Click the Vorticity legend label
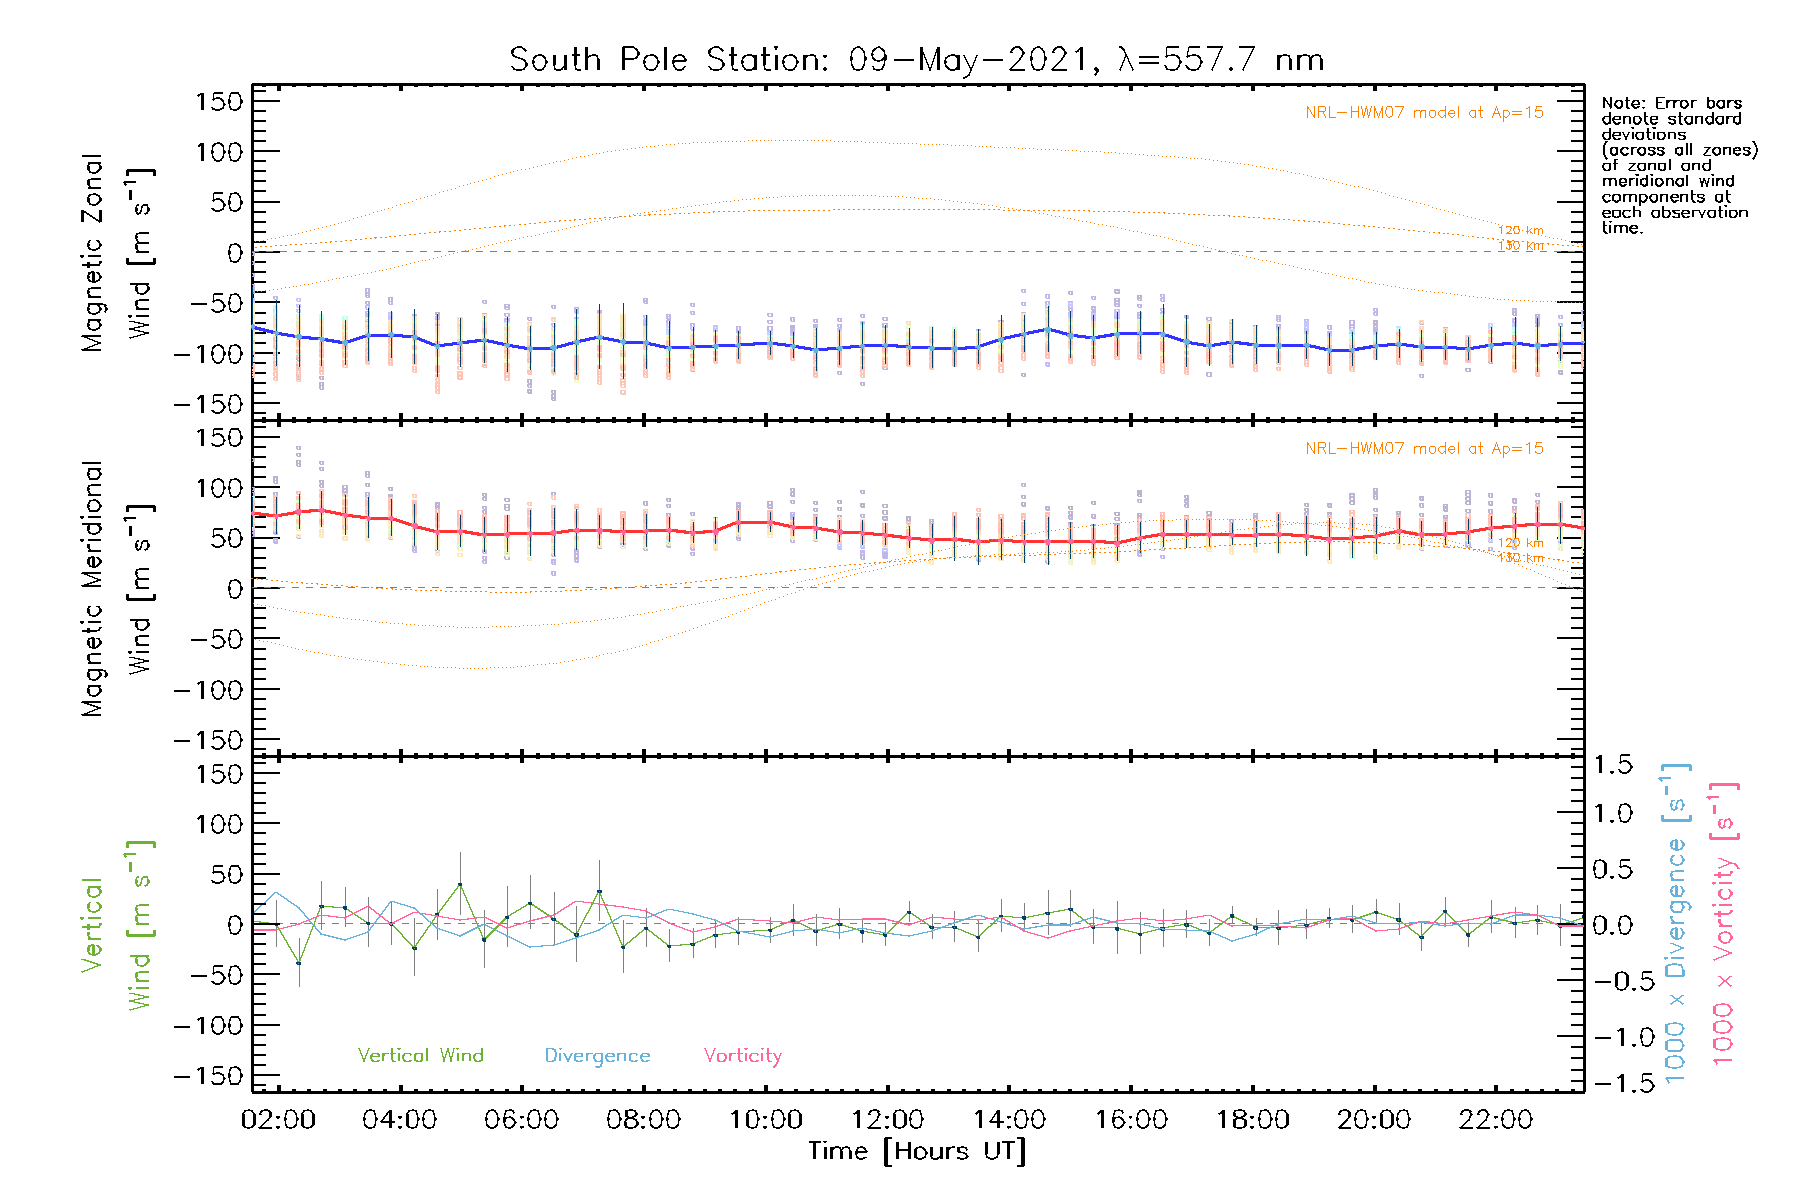The image size is (1800, 1200). (x=742, y=1056)
